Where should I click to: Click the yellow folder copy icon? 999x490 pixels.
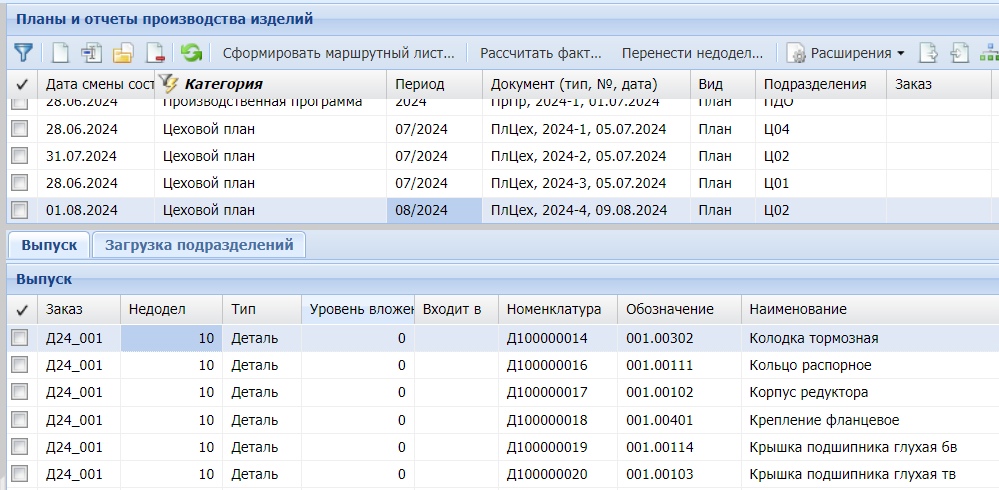[123, 52]
